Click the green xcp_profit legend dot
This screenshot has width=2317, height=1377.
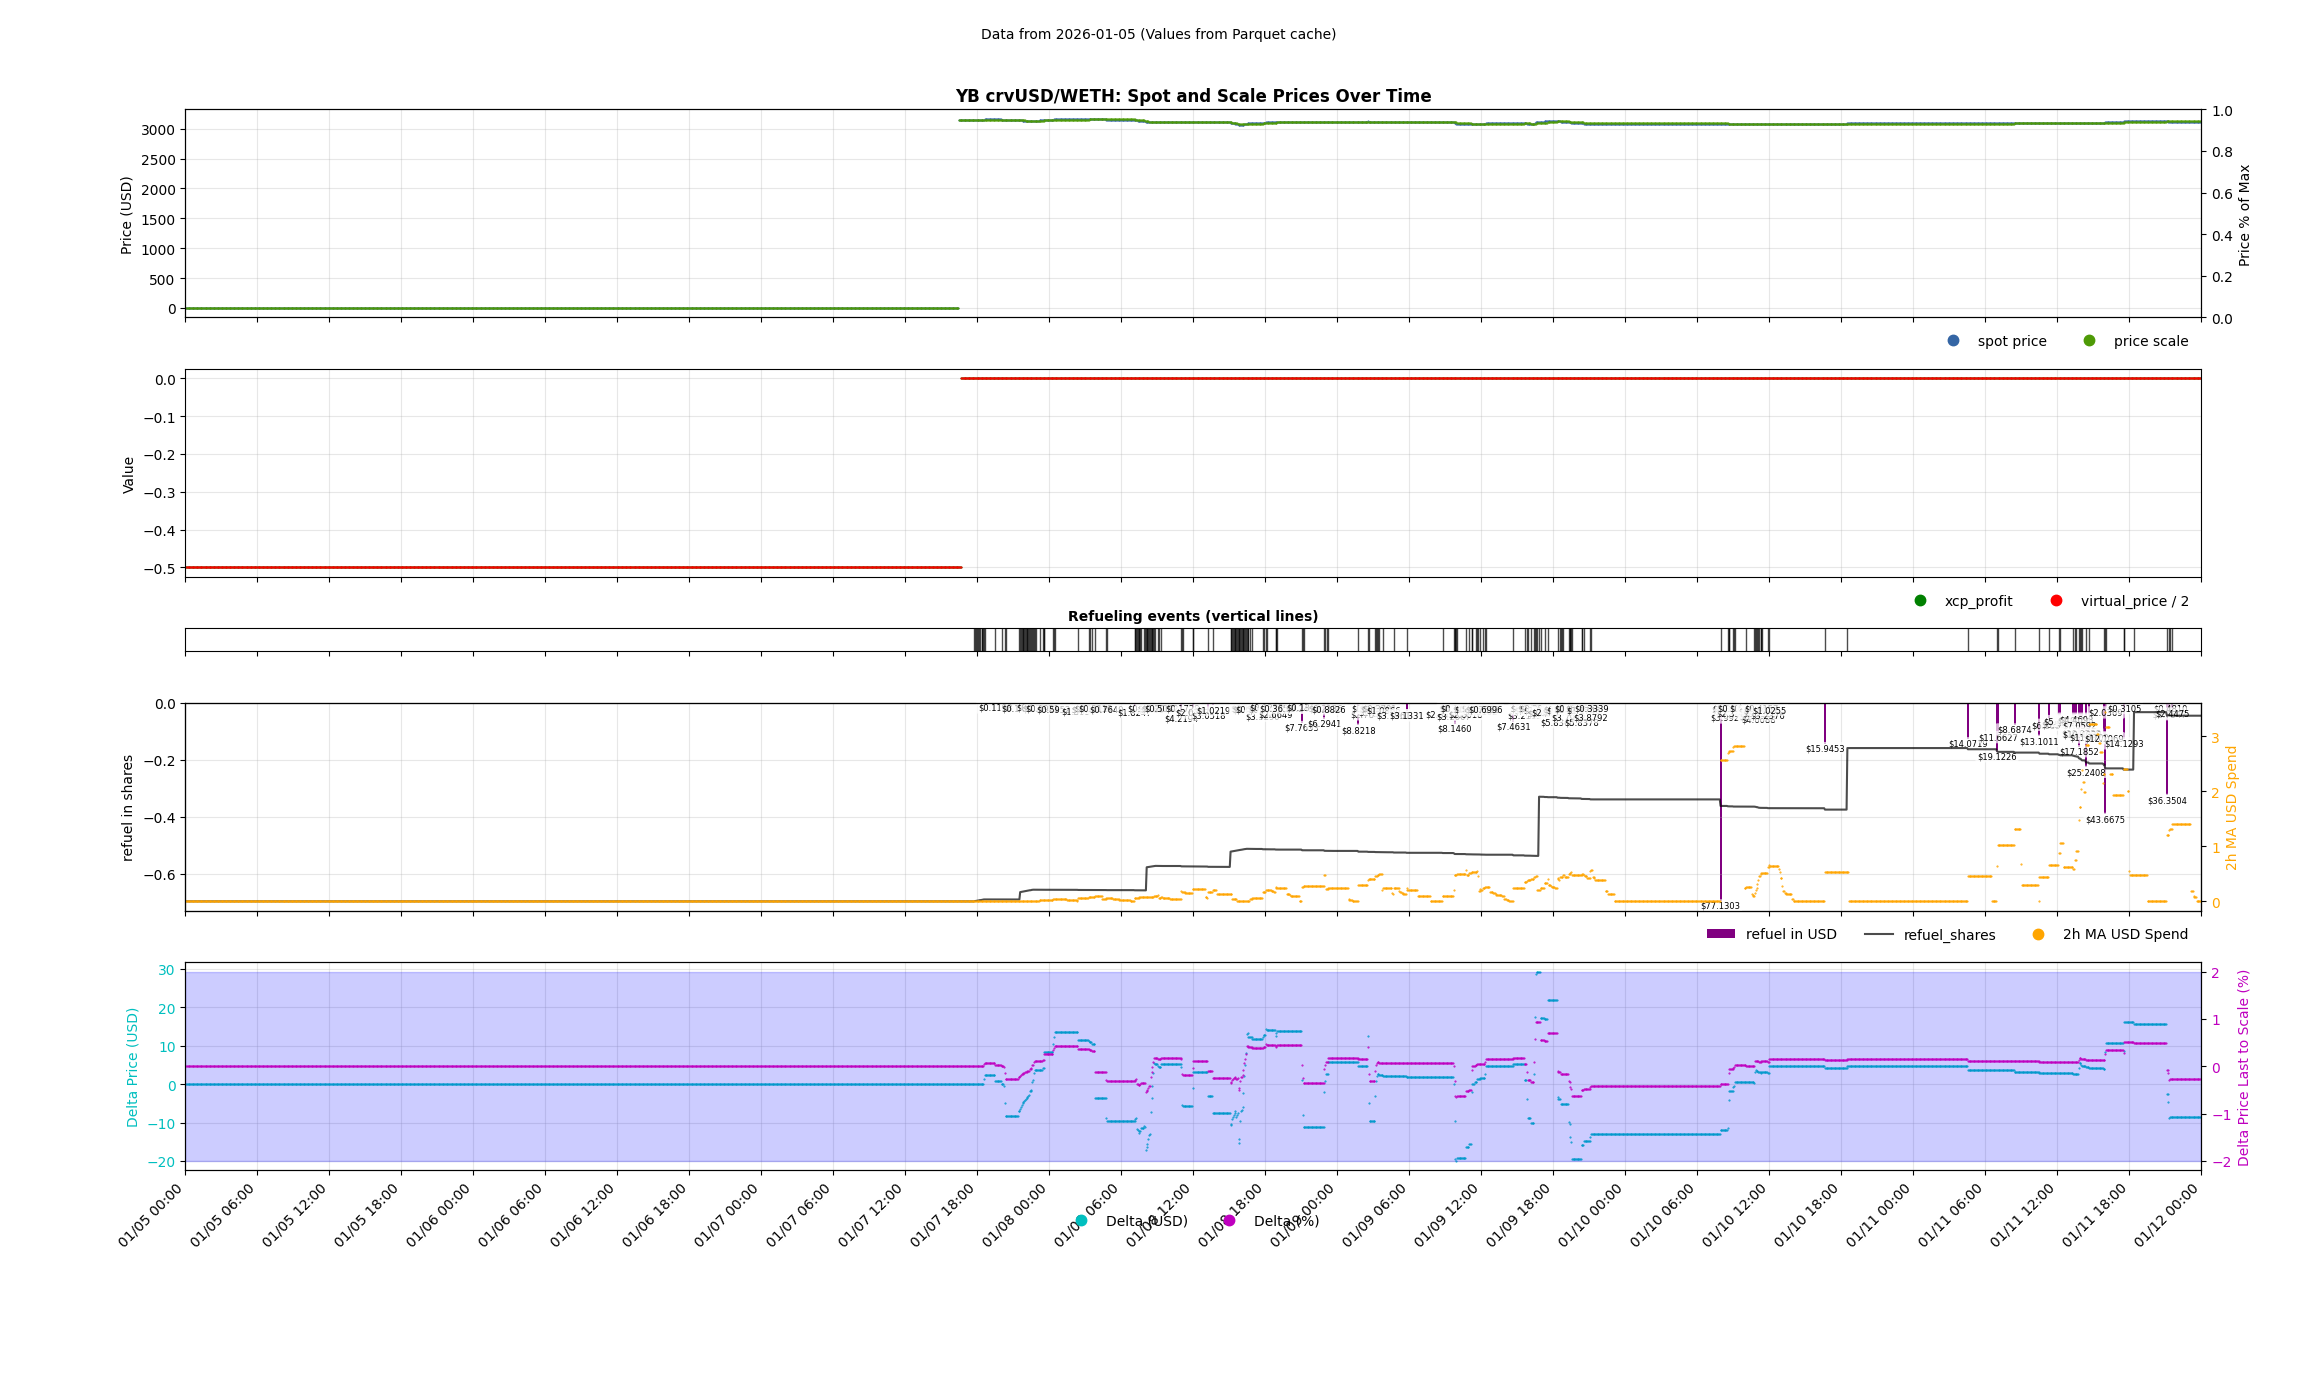tap(1920, 601)
